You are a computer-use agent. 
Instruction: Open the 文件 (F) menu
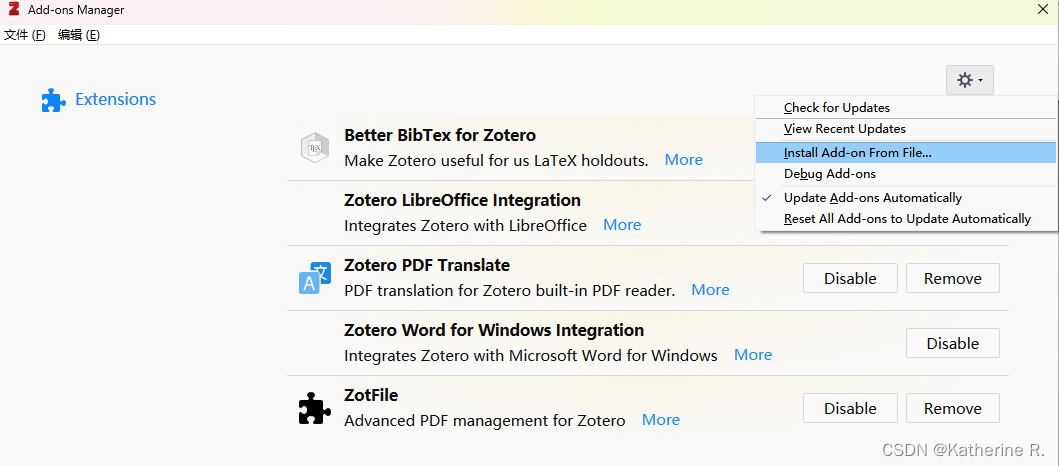[x=25, y=35]
